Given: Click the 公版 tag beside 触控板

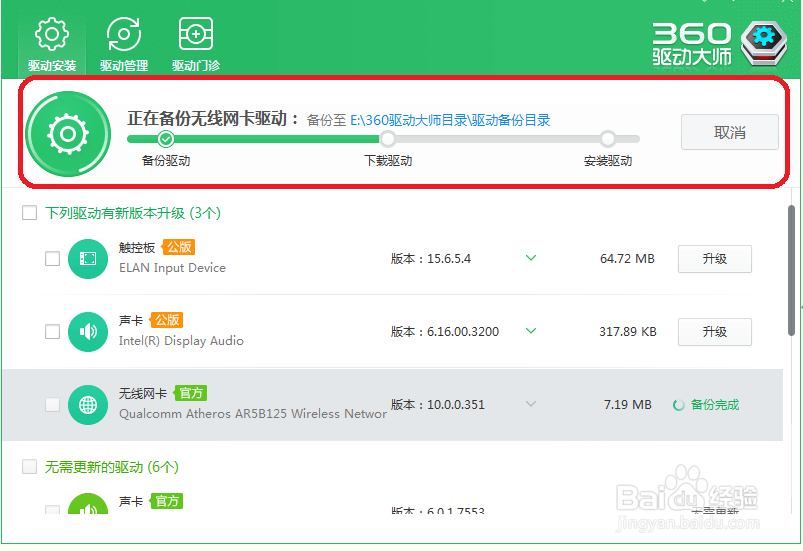Looking at the screenshot, I should (x=179, y=247).
